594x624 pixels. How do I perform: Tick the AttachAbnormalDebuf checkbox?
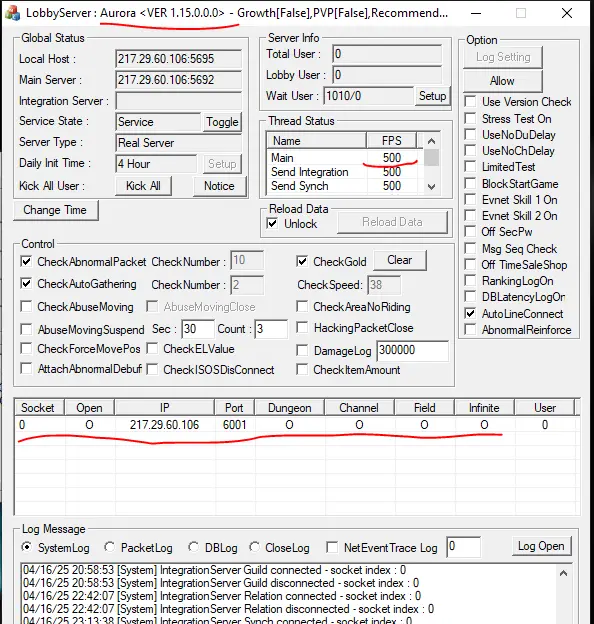tap(26, 369)
